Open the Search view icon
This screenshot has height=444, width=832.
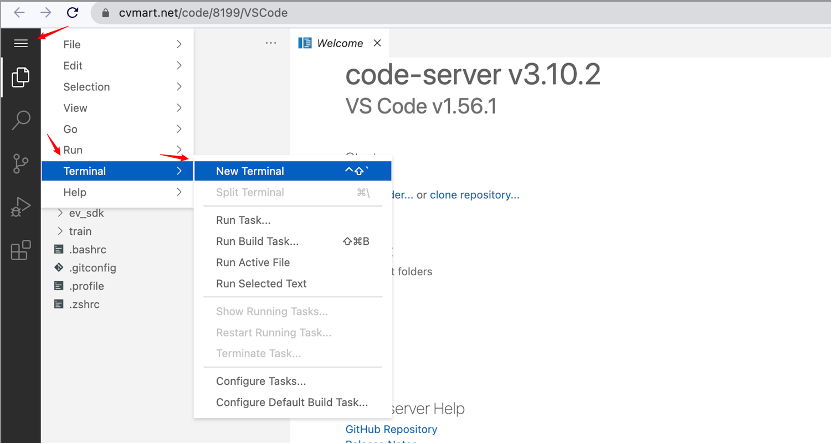coord(20,121)
